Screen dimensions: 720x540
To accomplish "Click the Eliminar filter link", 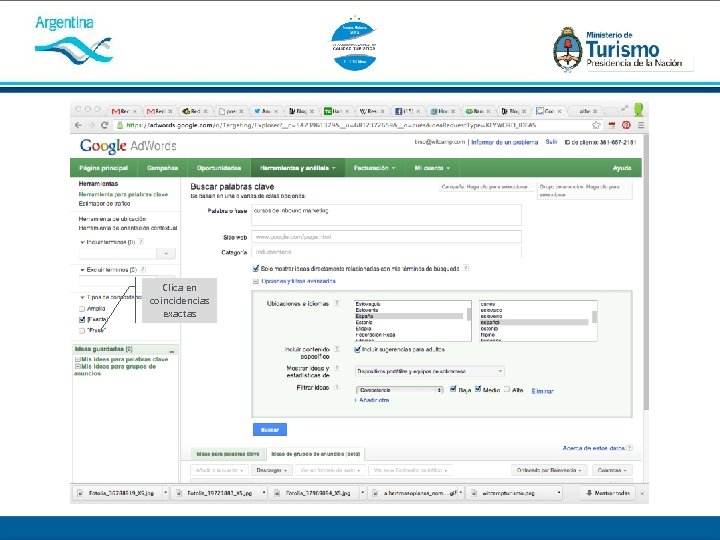I will (542, 391).
